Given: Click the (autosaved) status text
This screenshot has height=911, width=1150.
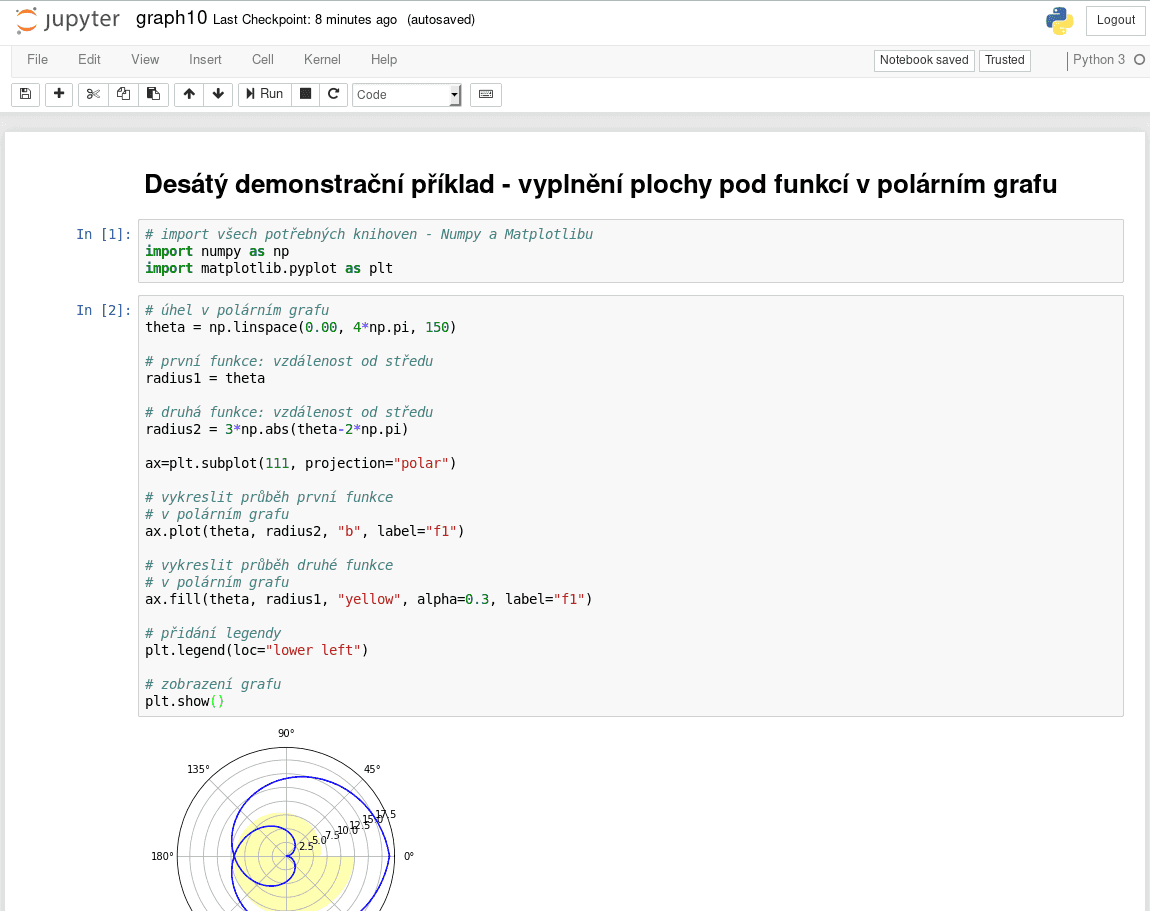Looking at the screenshot, I should (441, 20).
